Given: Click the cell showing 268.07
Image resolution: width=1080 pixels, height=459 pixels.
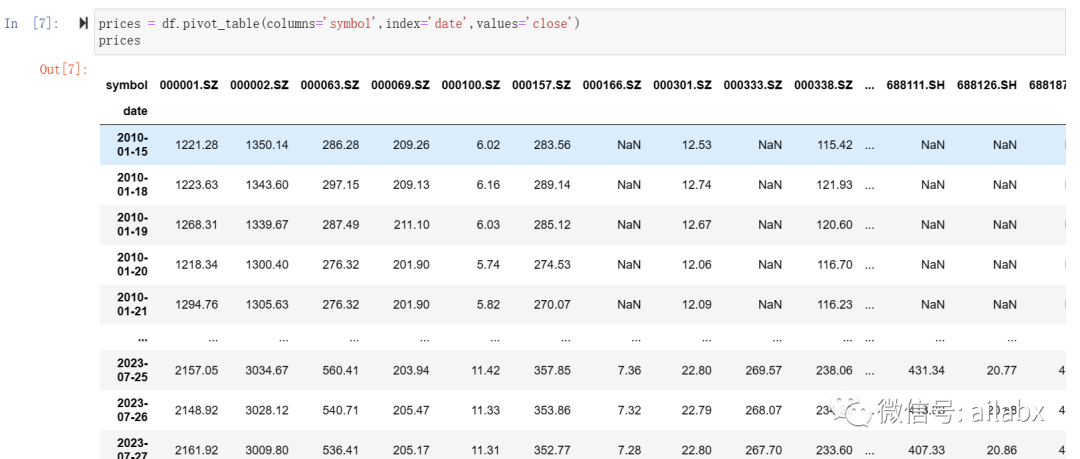Looking at the screenshot, I should [764, 410].
